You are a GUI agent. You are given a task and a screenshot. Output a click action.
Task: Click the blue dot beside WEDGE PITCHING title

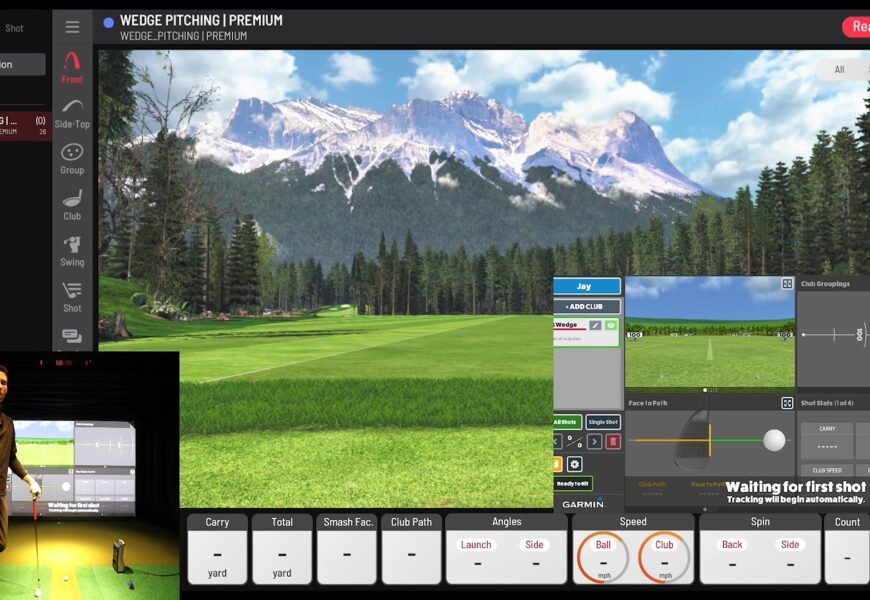coord(109,22)
